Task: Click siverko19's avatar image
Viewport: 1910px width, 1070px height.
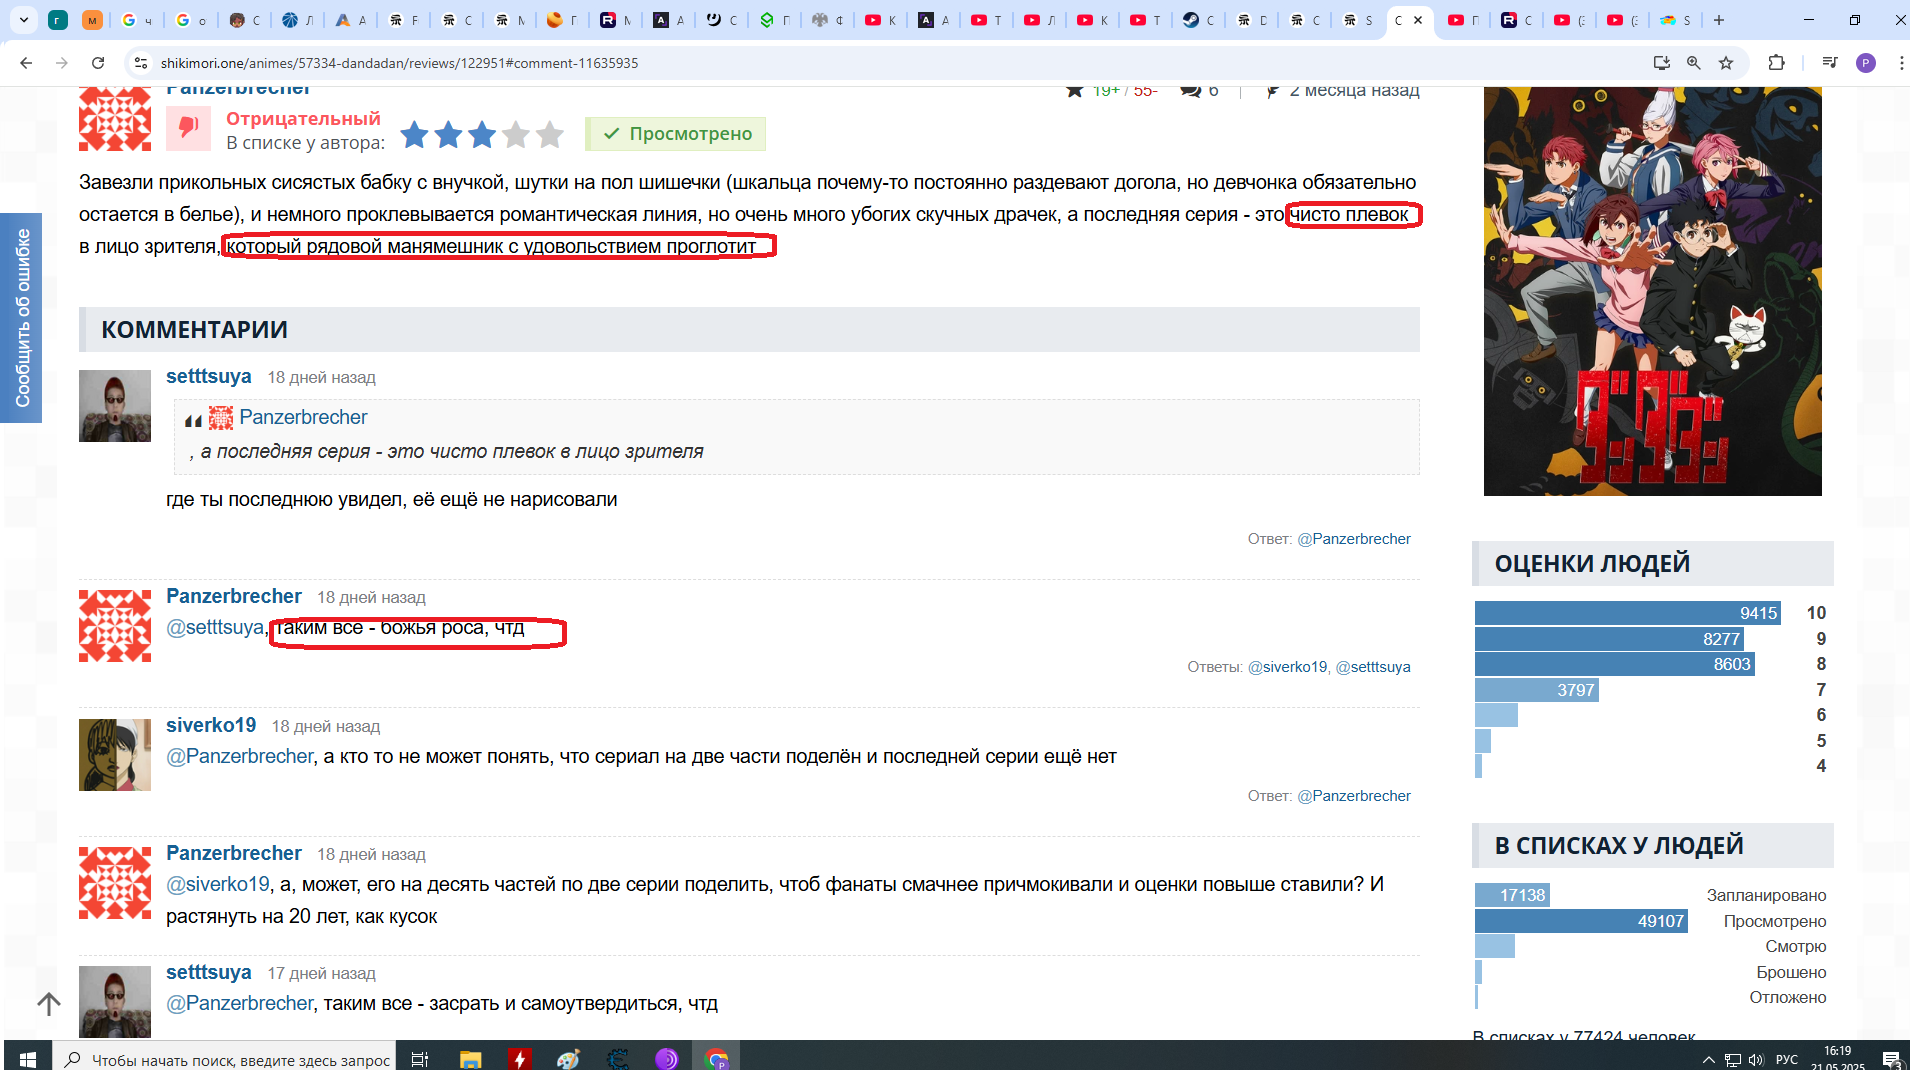Action: [x=115, y=755]
